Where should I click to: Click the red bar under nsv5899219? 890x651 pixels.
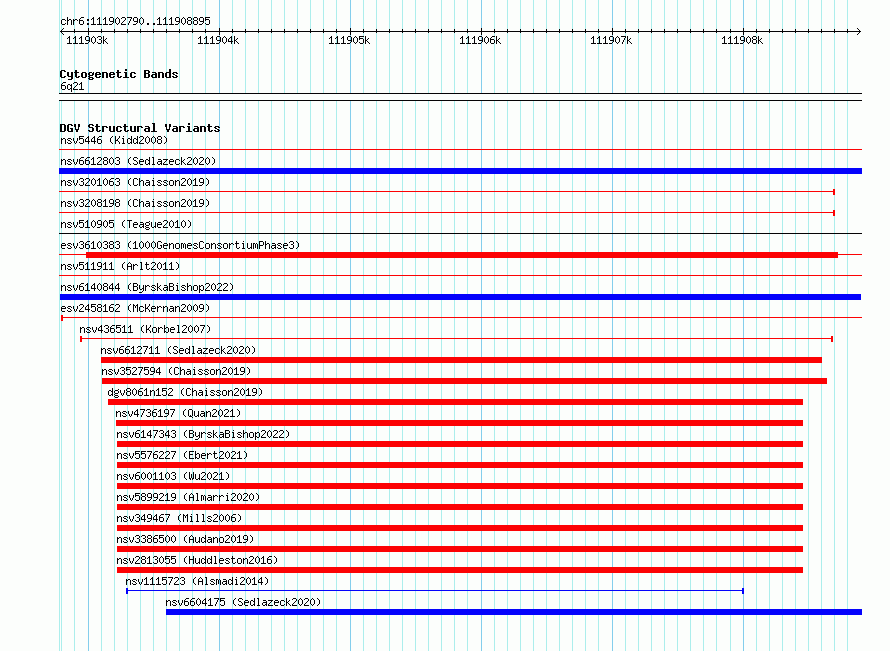(460, 507)
